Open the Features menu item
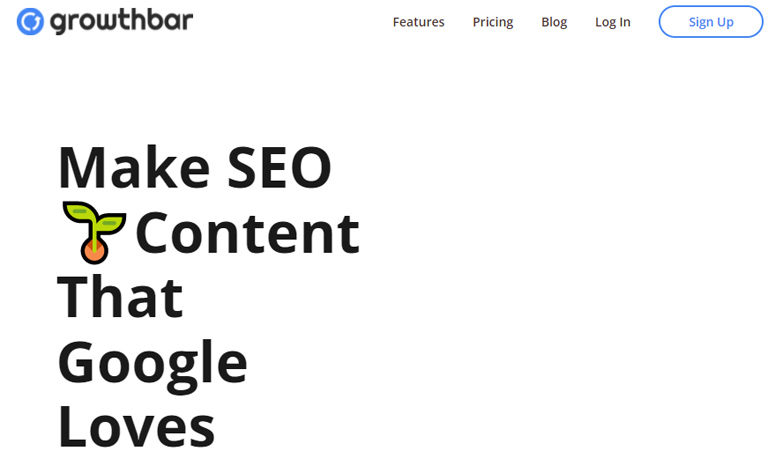The width and height of the screenshot is (768, 466). tap(418, 22)
